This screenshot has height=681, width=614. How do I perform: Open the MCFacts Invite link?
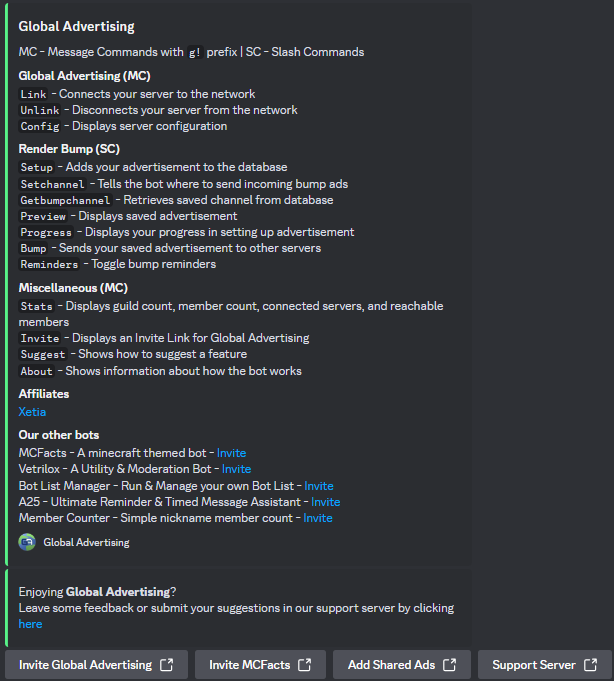[231, 453]
